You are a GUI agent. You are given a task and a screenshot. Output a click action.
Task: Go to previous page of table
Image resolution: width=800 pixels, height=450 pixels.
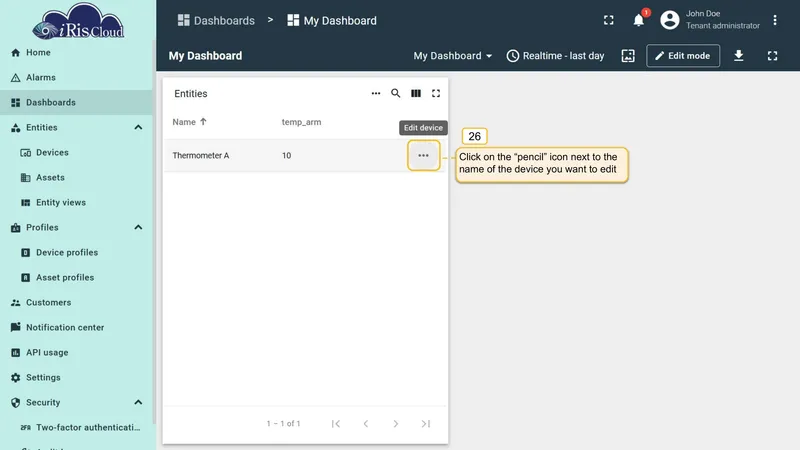point(366,423)
